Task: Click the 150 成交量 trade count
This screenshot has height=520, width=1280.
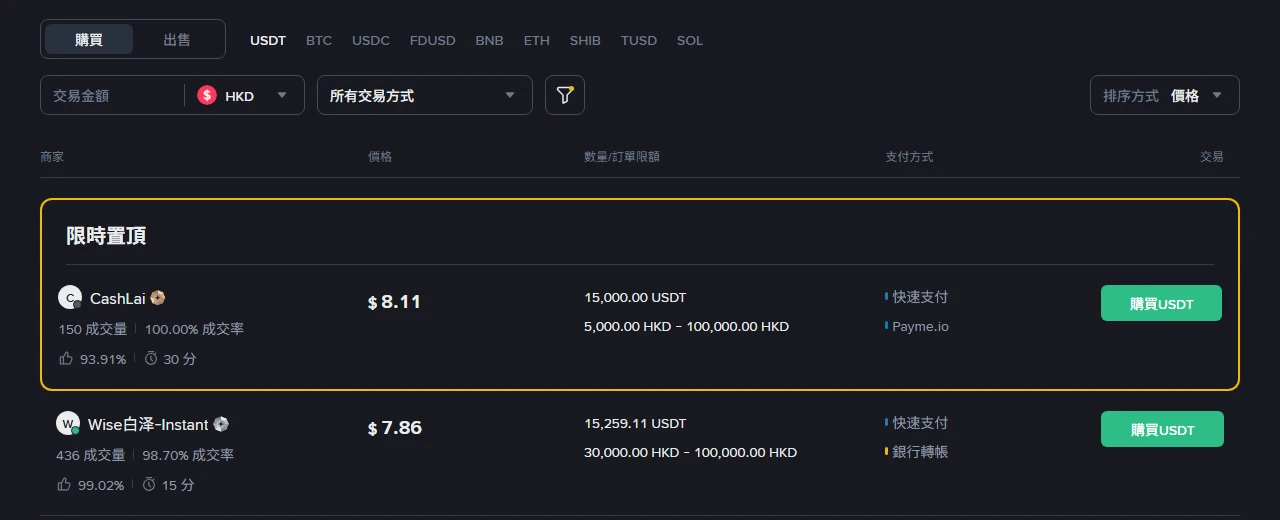Action: click(x=93, y=328)
